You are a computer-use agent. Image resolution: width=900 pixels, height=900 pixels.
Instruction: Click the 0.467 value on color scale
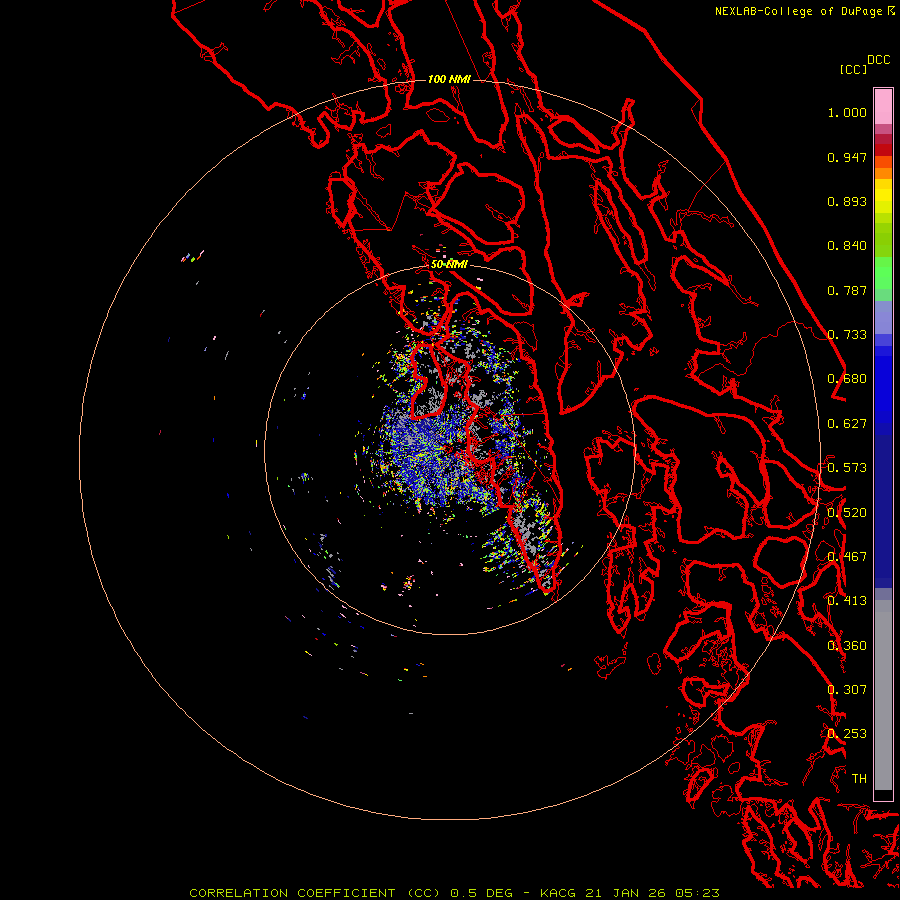tap(847, 557)
